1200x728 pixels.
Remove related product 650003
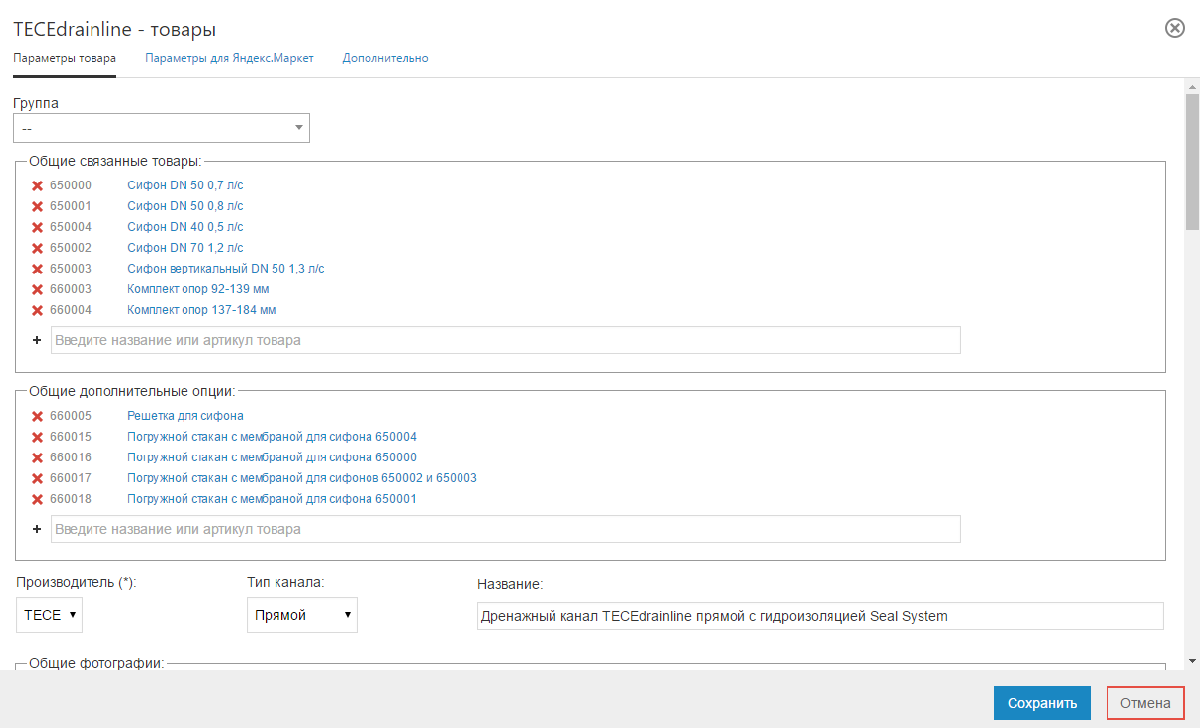[x=37, y=269]
